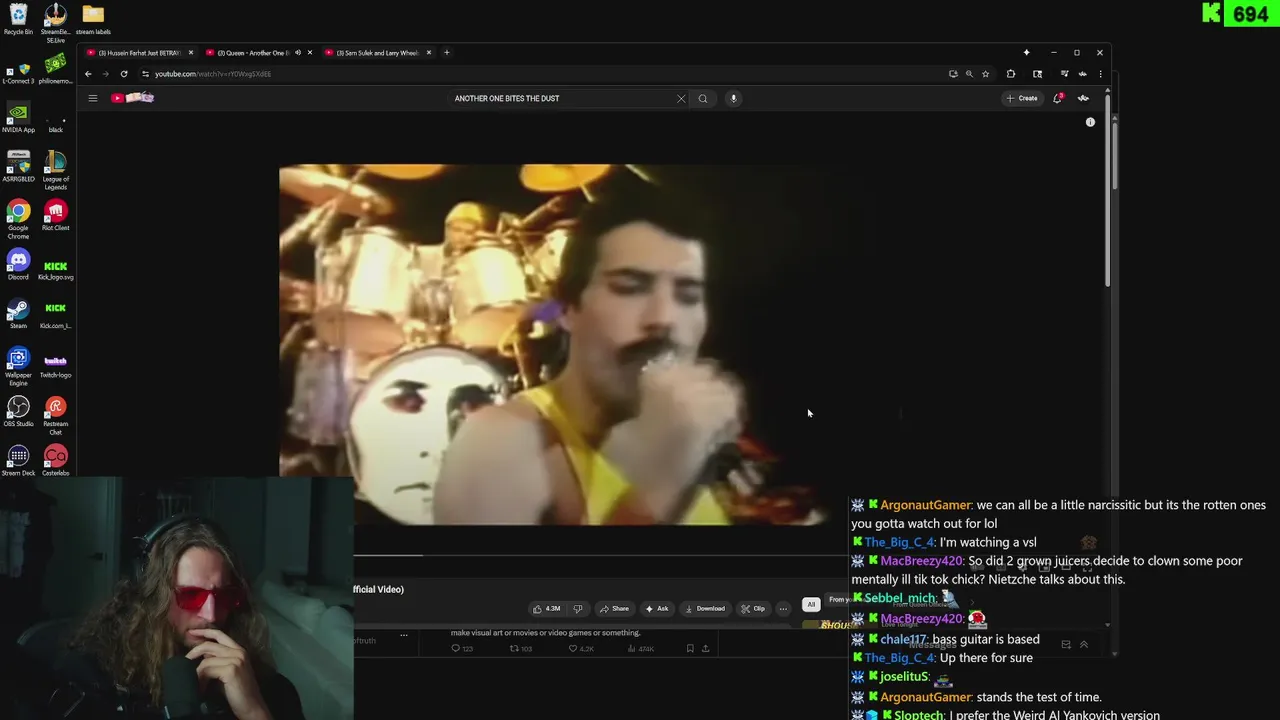This screenshot has width=1280, height=720.
Task: Bookmark this page with the star icon
Action: point(985,74)
